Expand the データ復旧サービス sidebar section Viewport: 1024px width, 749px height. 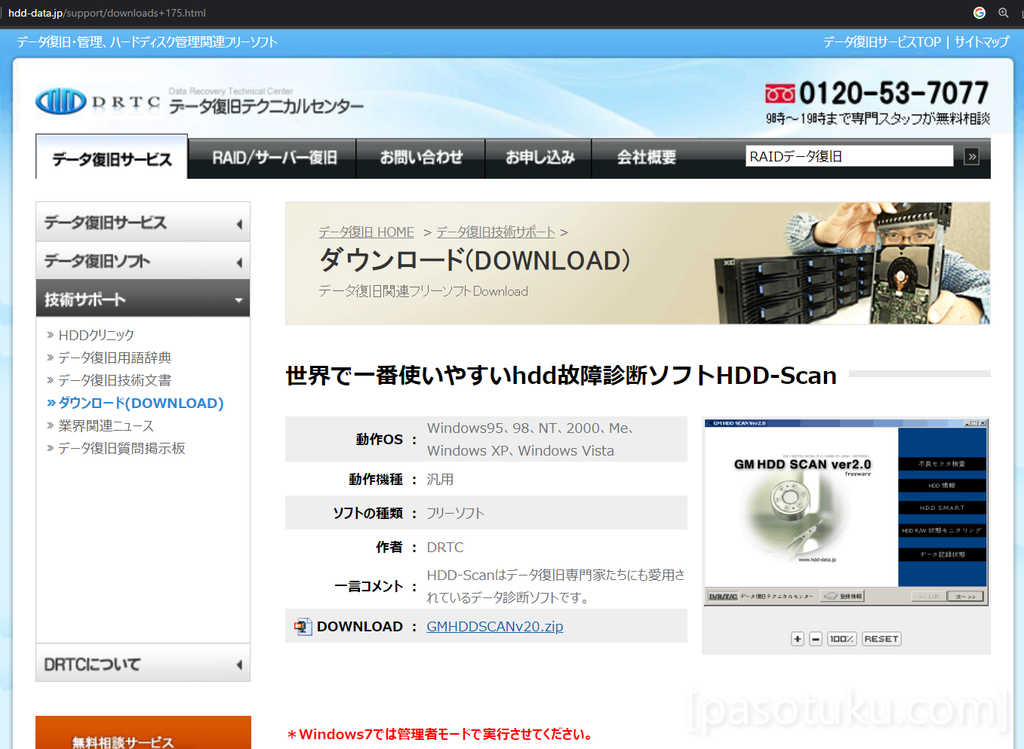click(143, 223)
